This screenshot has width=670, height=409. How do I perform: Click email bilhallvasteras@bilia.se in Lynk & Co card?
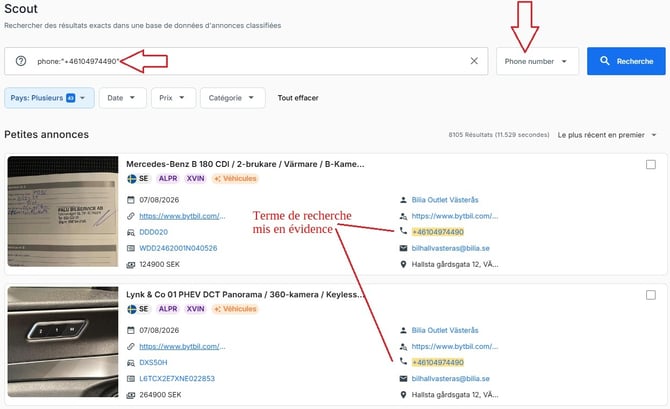pyautogui.click(x=450, y=379)
